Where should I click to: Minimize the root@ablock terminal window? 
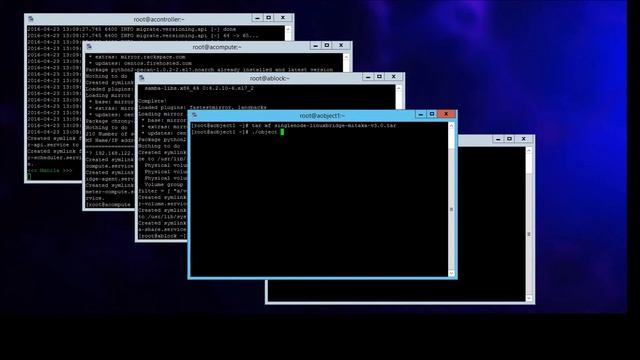[x=368, y=77]
